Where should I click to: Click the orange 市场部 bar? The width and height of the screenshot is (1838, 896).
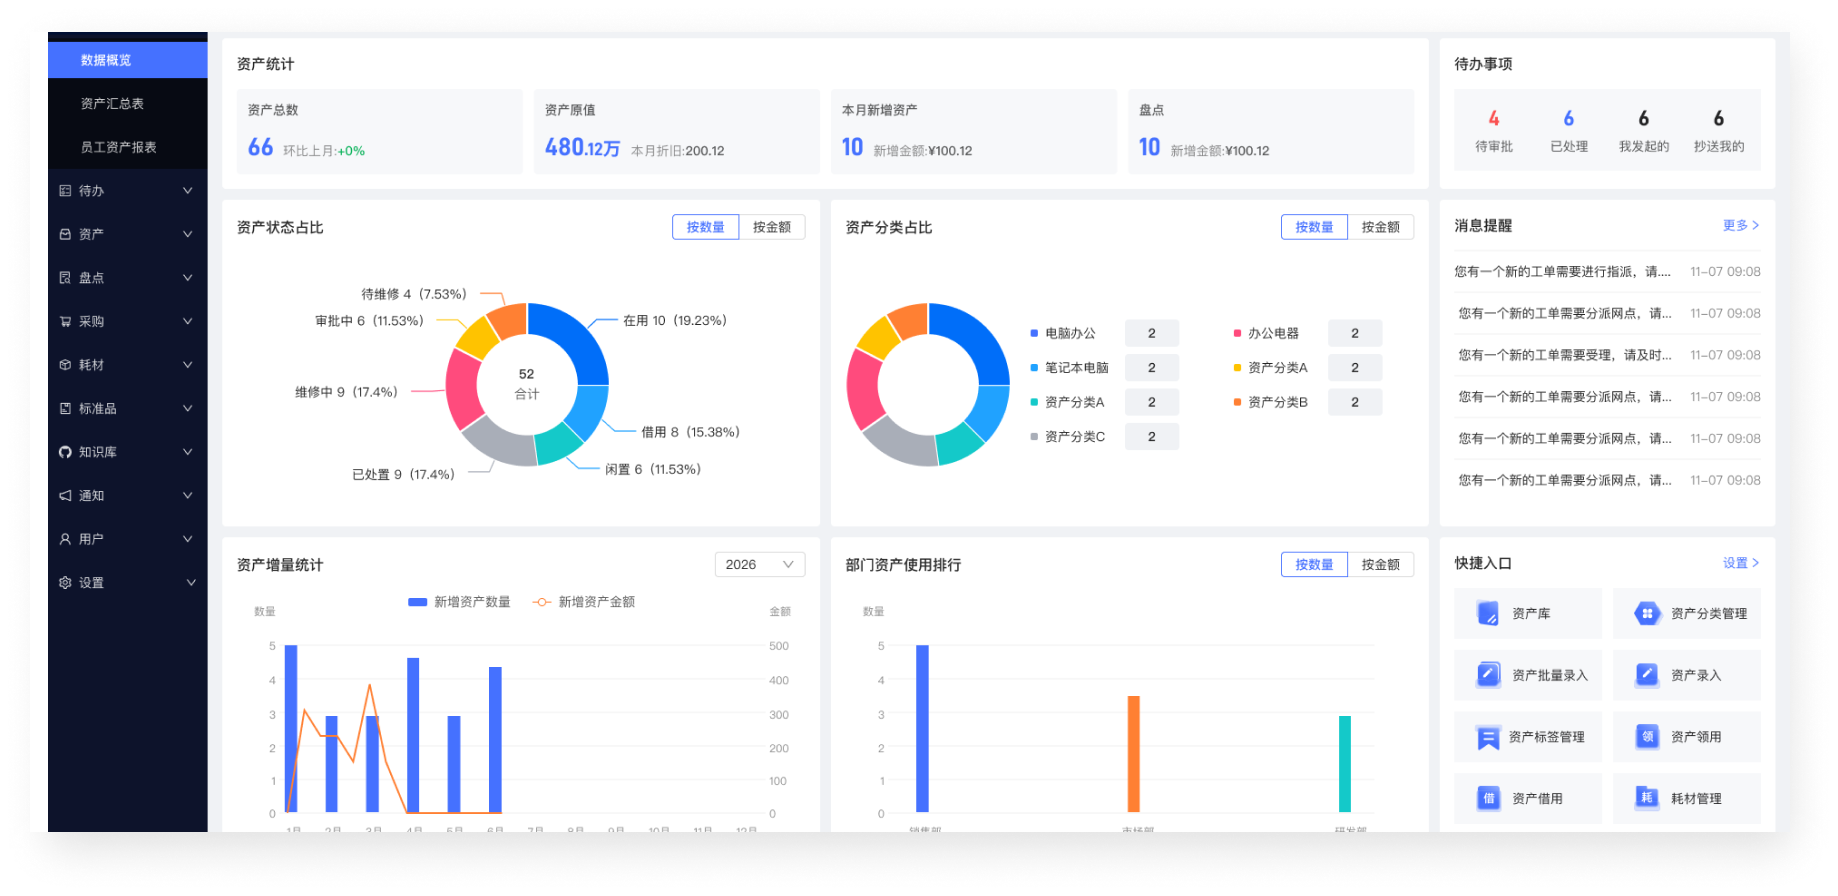(1134, 754)
